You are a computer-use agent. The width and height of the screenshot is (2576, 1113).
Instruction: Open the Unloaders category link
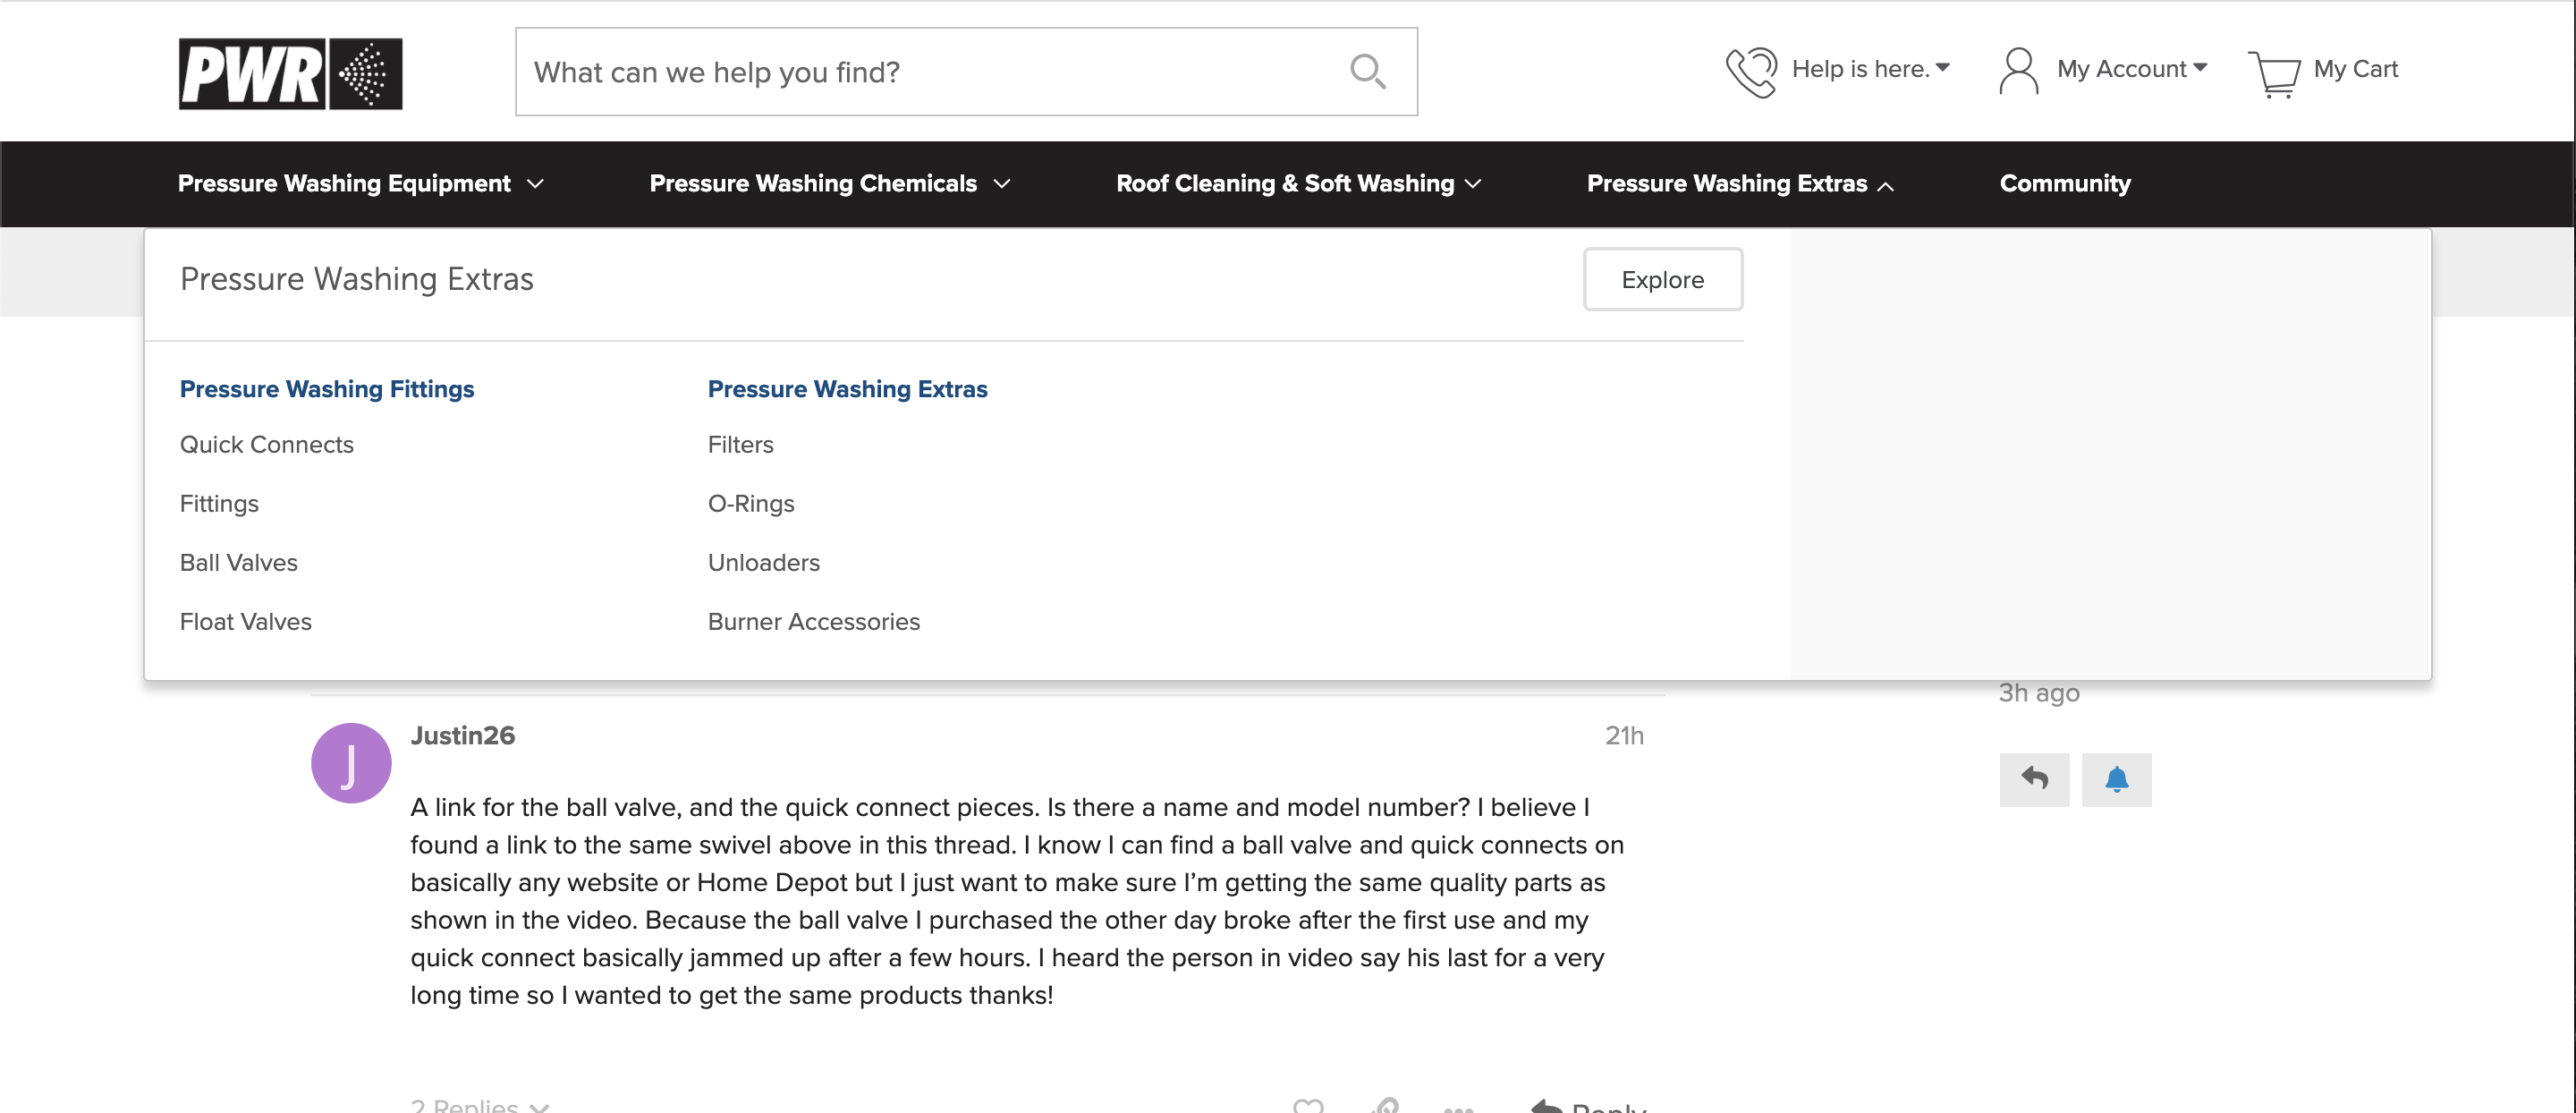pyautogui.click(x=764, y=563)
